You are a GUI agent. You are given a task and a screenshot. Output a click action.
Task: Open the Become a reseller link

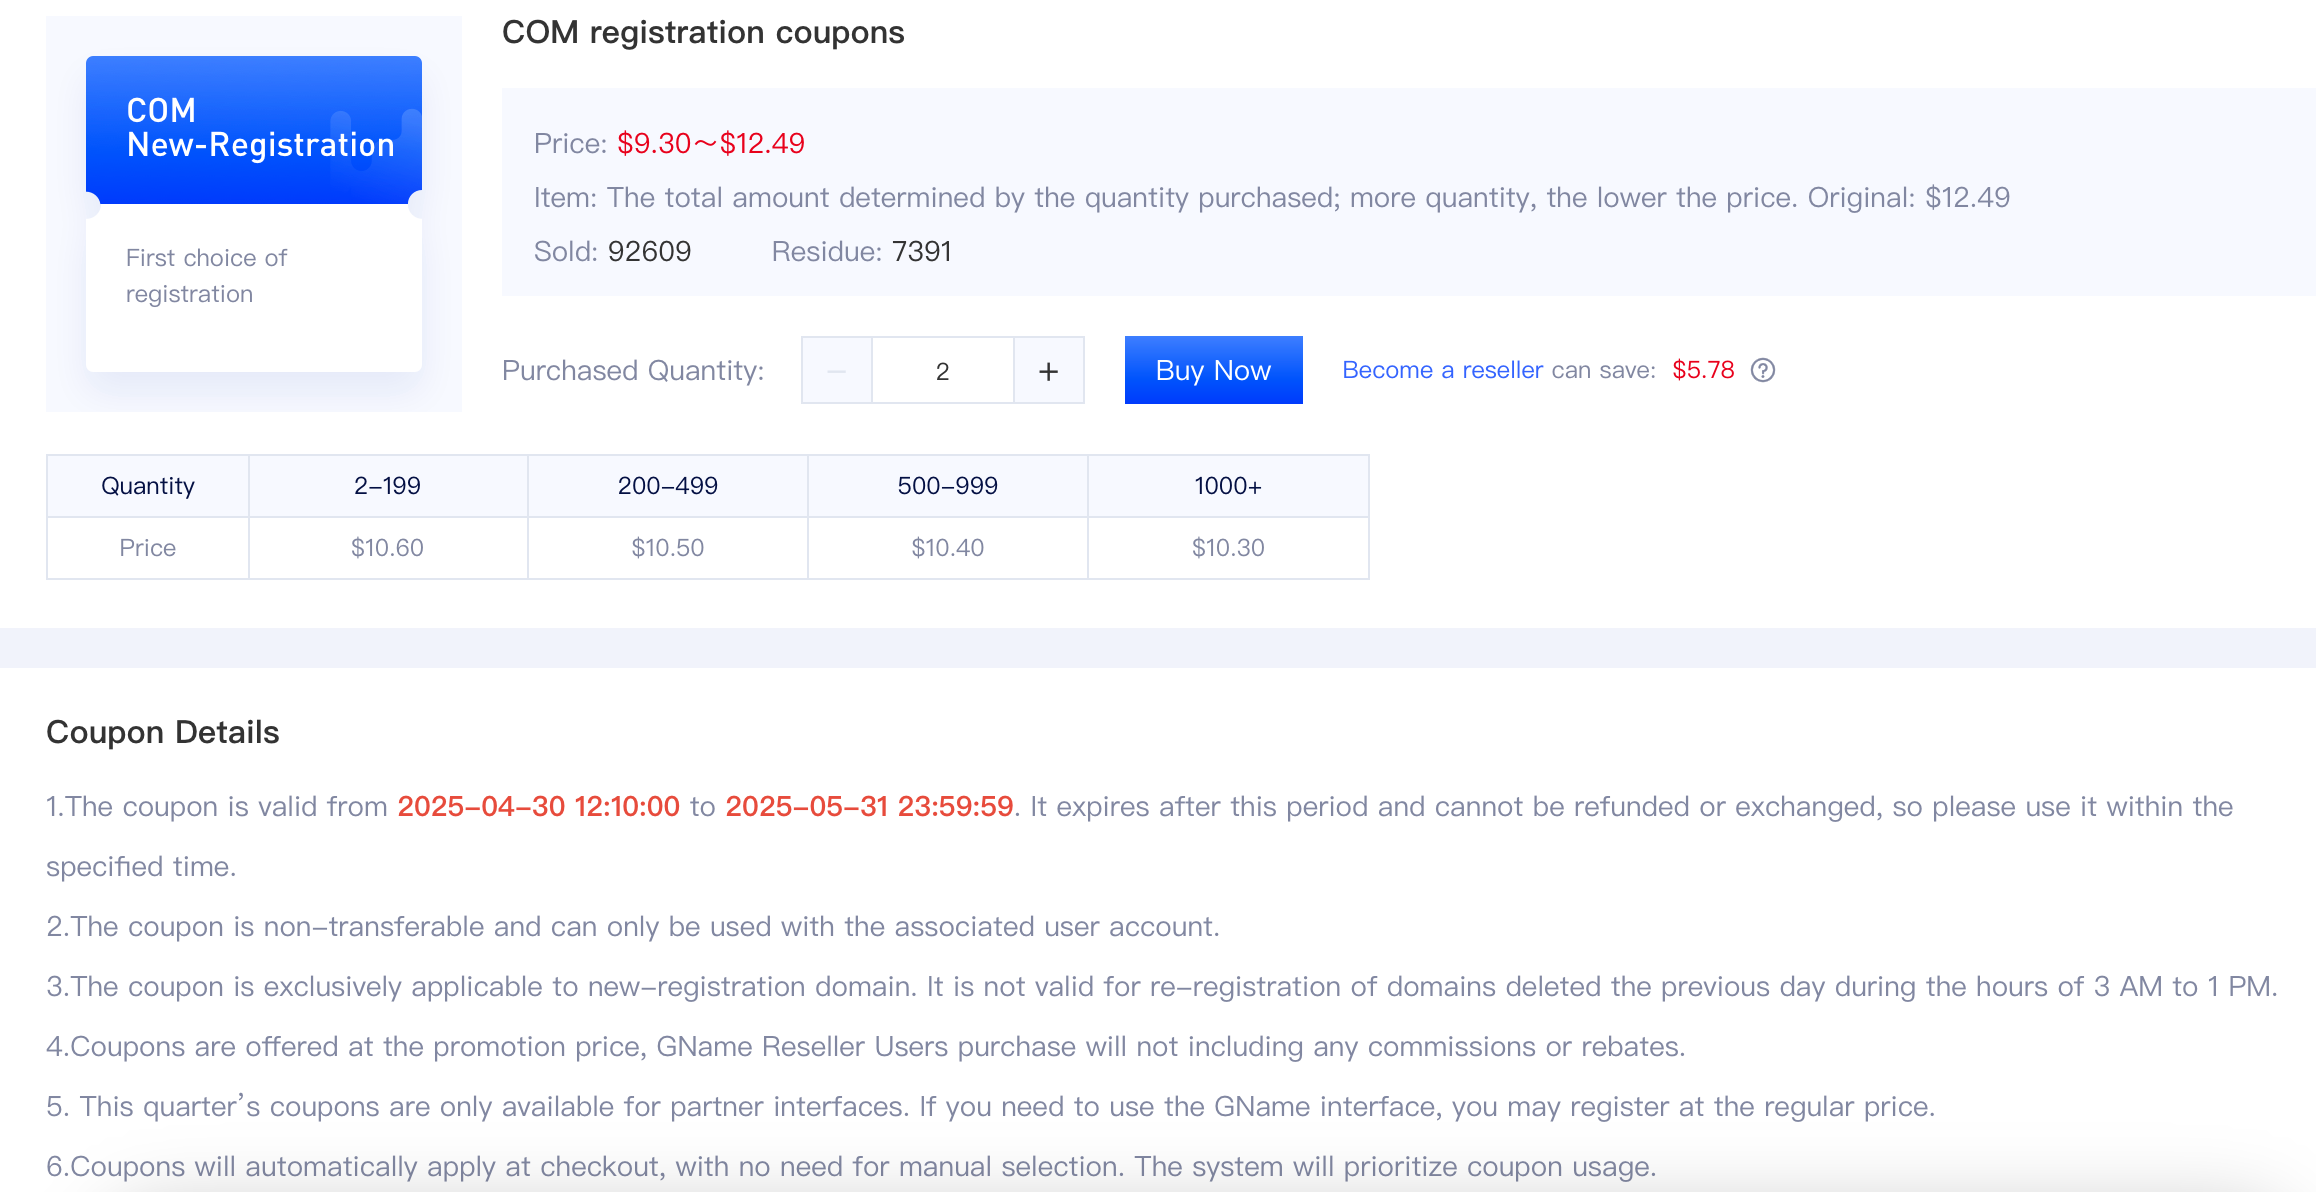(1442, 370)
